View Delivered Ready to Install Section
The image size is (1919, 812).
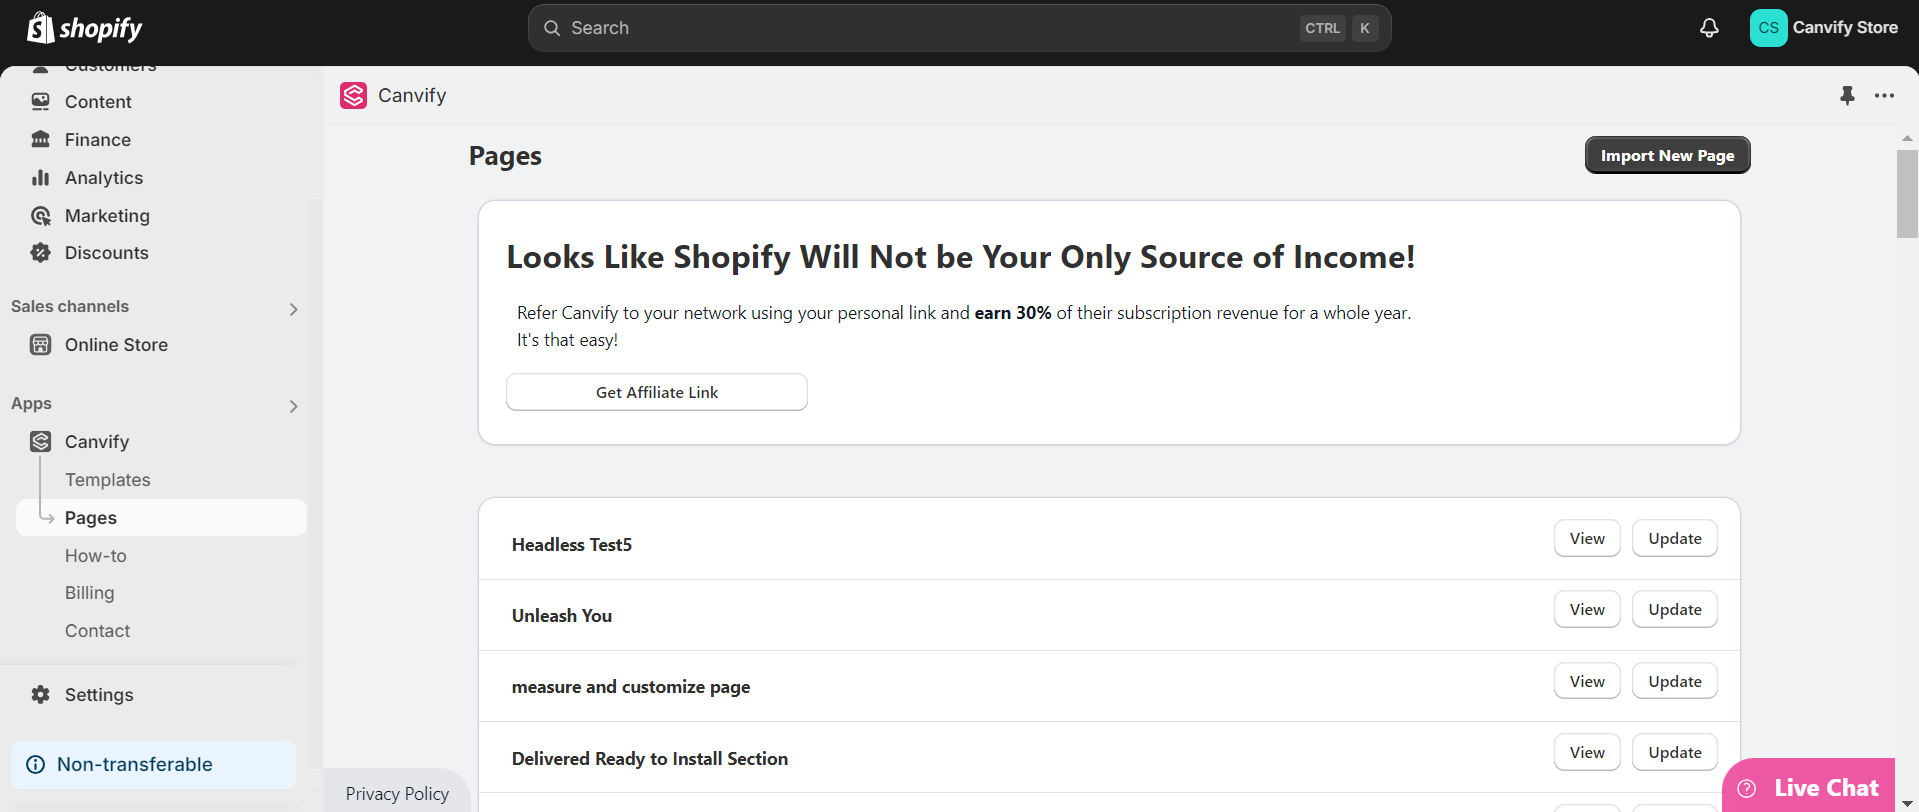coord(1587,752)
